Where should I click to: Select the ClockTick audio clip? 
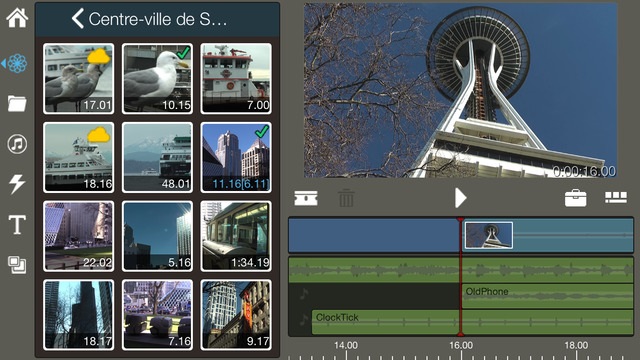tap(473, 322)
